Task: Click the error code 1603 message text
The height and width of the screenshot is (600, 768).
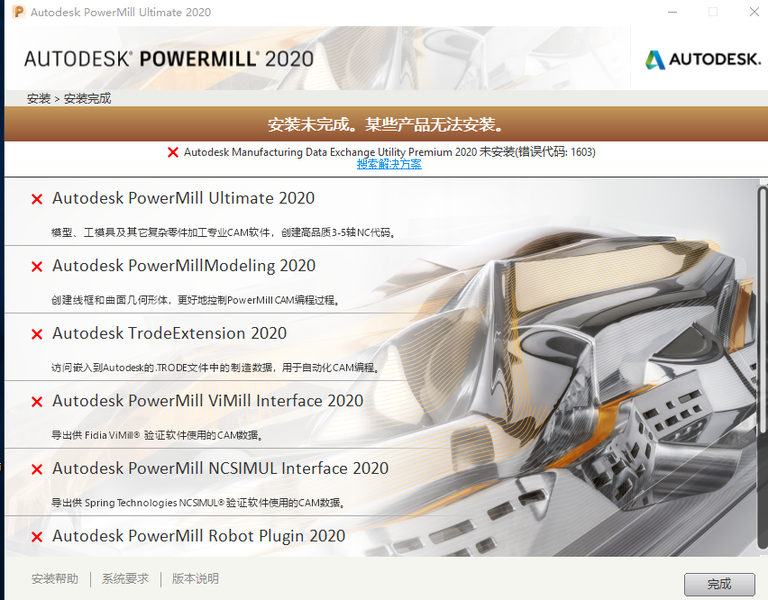Action: coord(389,152)
